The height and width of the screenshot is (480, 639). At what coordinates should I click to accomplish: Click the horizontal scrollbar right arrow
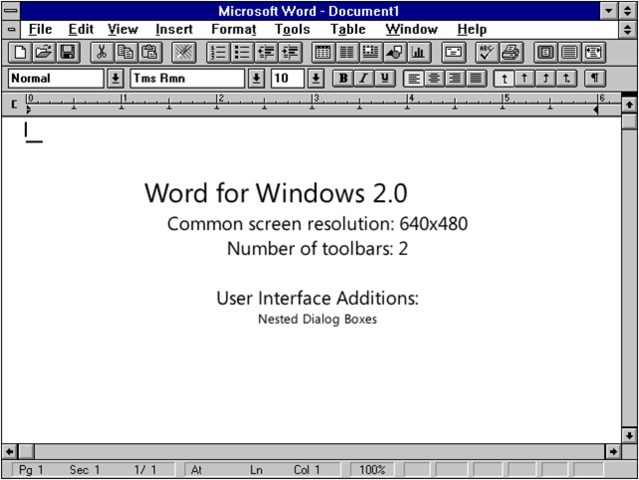[x=613, y=451]
